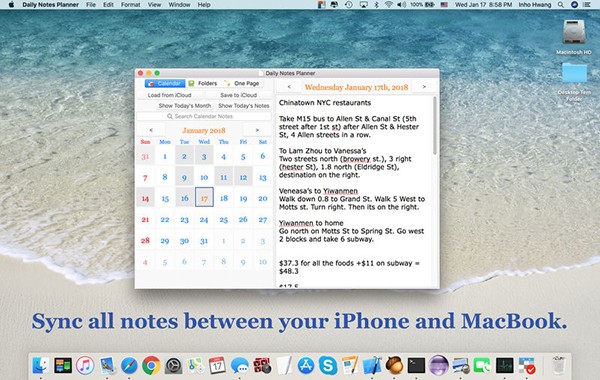Click the volume menu bar icon

(x=401, y=5)
